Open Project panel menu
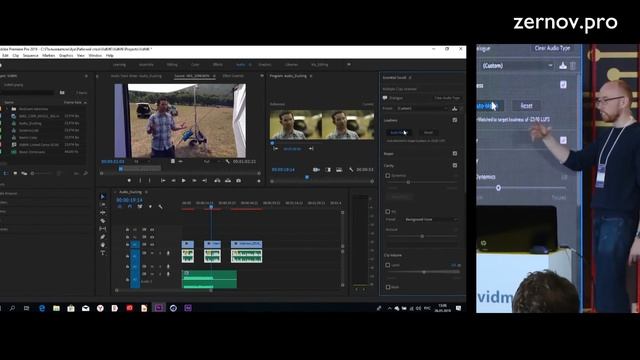Image resolution: width=640 pixels, height=360 pixels. pyautogui.click(x=86, y=76)
